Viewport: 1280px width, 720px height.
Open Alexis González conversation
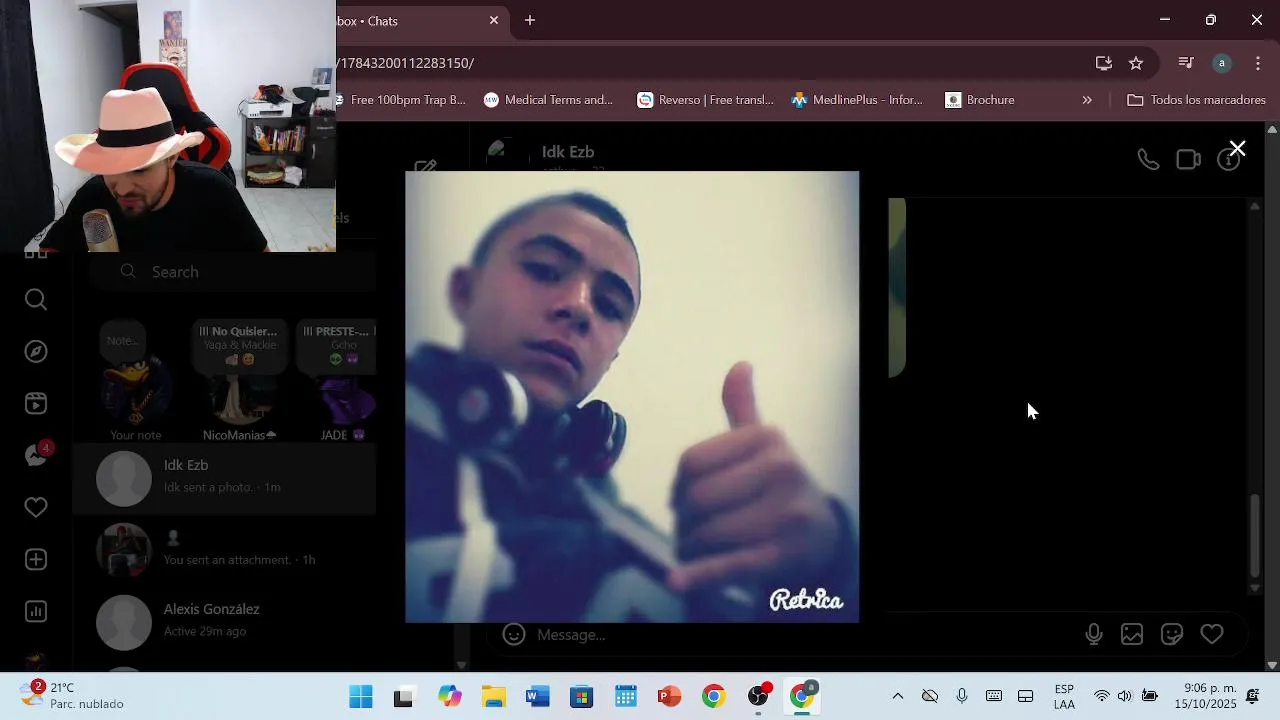[224, 621]
